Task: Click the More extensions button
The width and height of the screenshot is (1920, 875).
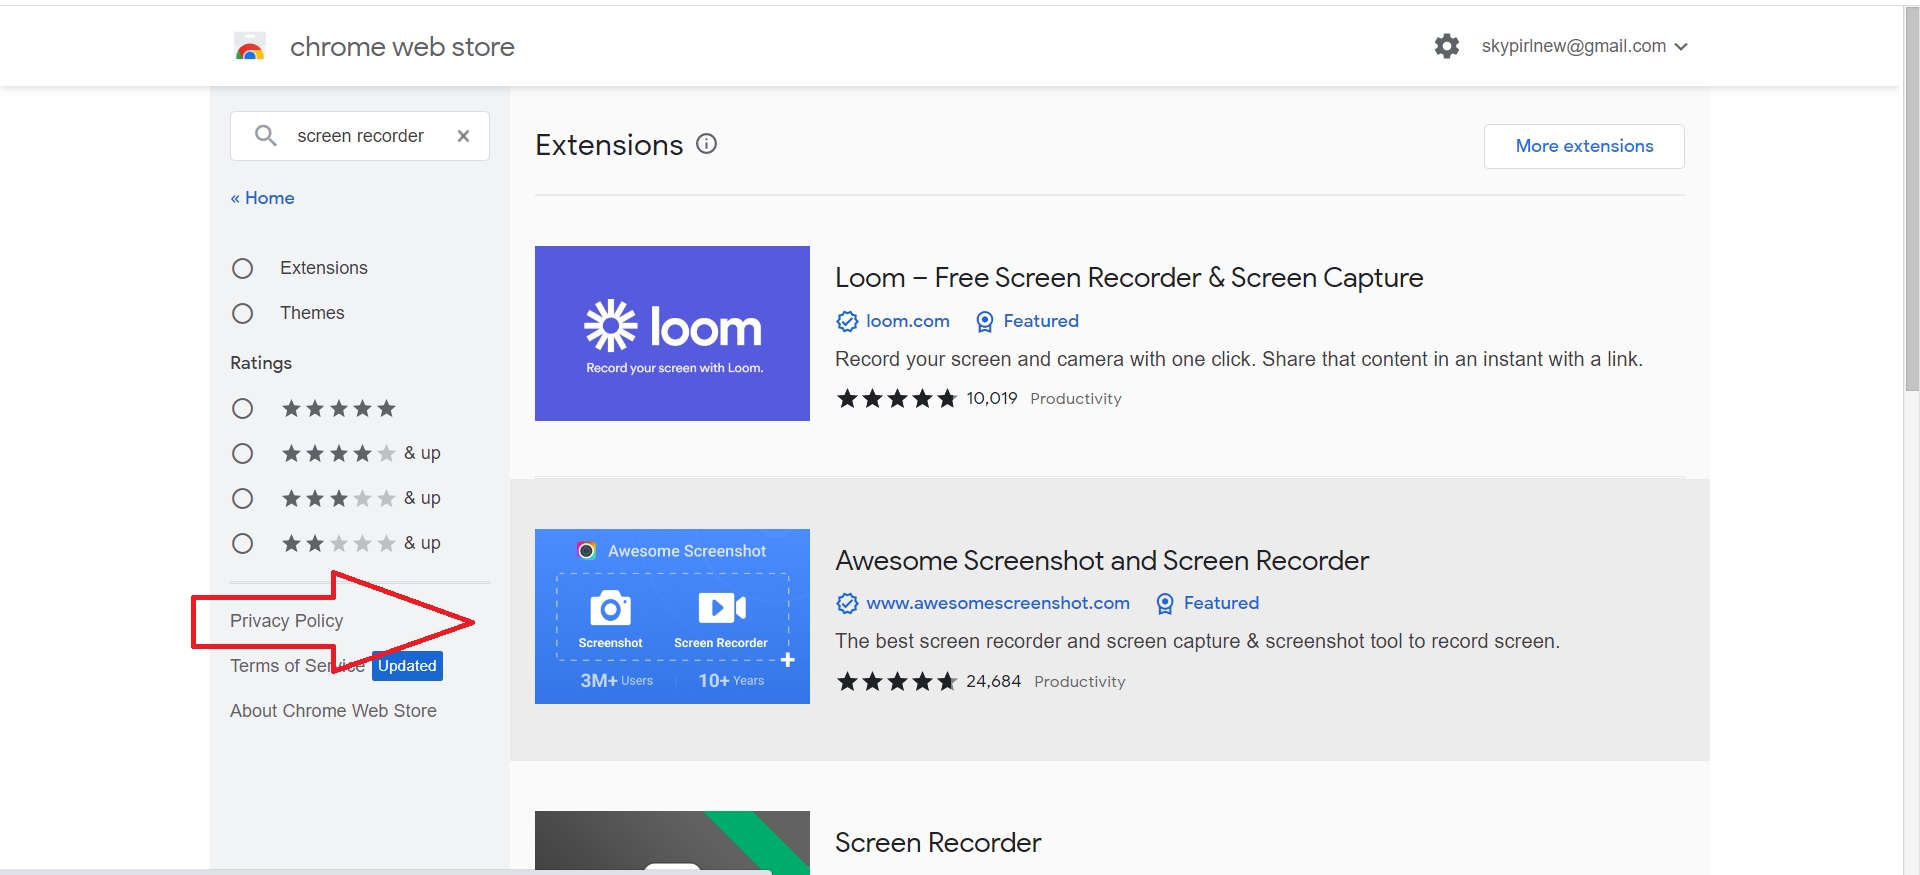Action: tap(1584, 146)
